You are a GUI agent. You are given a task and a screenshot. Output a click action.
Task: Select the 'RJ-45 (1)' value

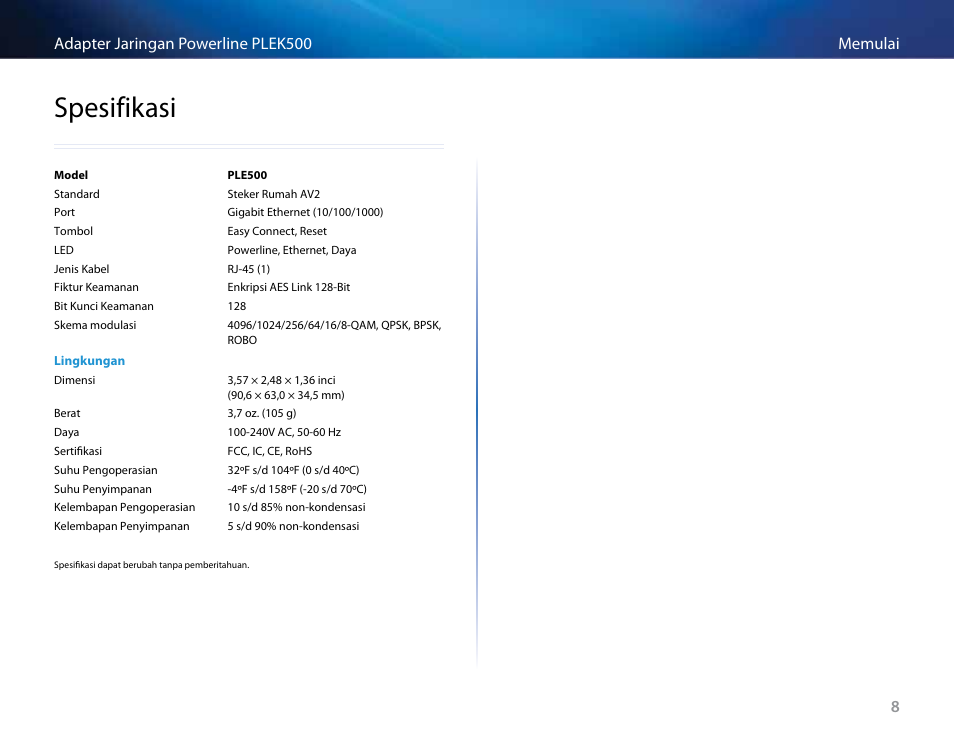coord(248,269)
